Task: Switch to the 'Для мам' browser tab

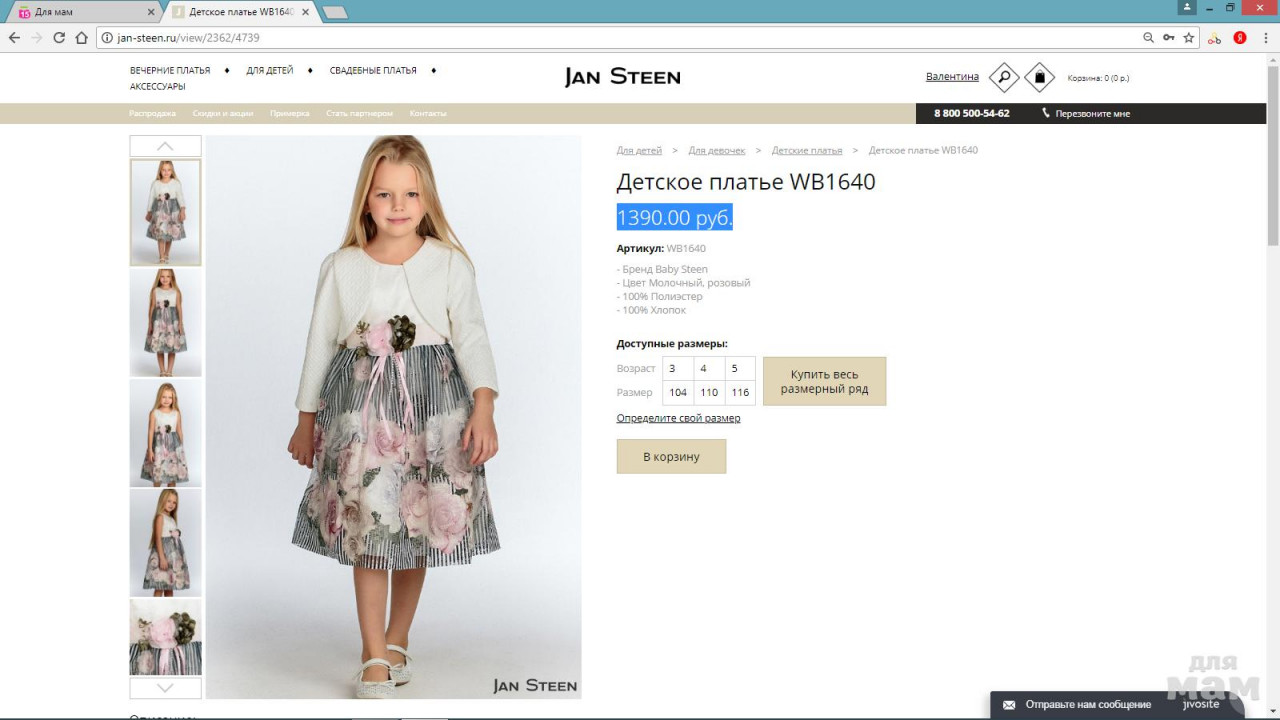Action: (x=80, y=12)
